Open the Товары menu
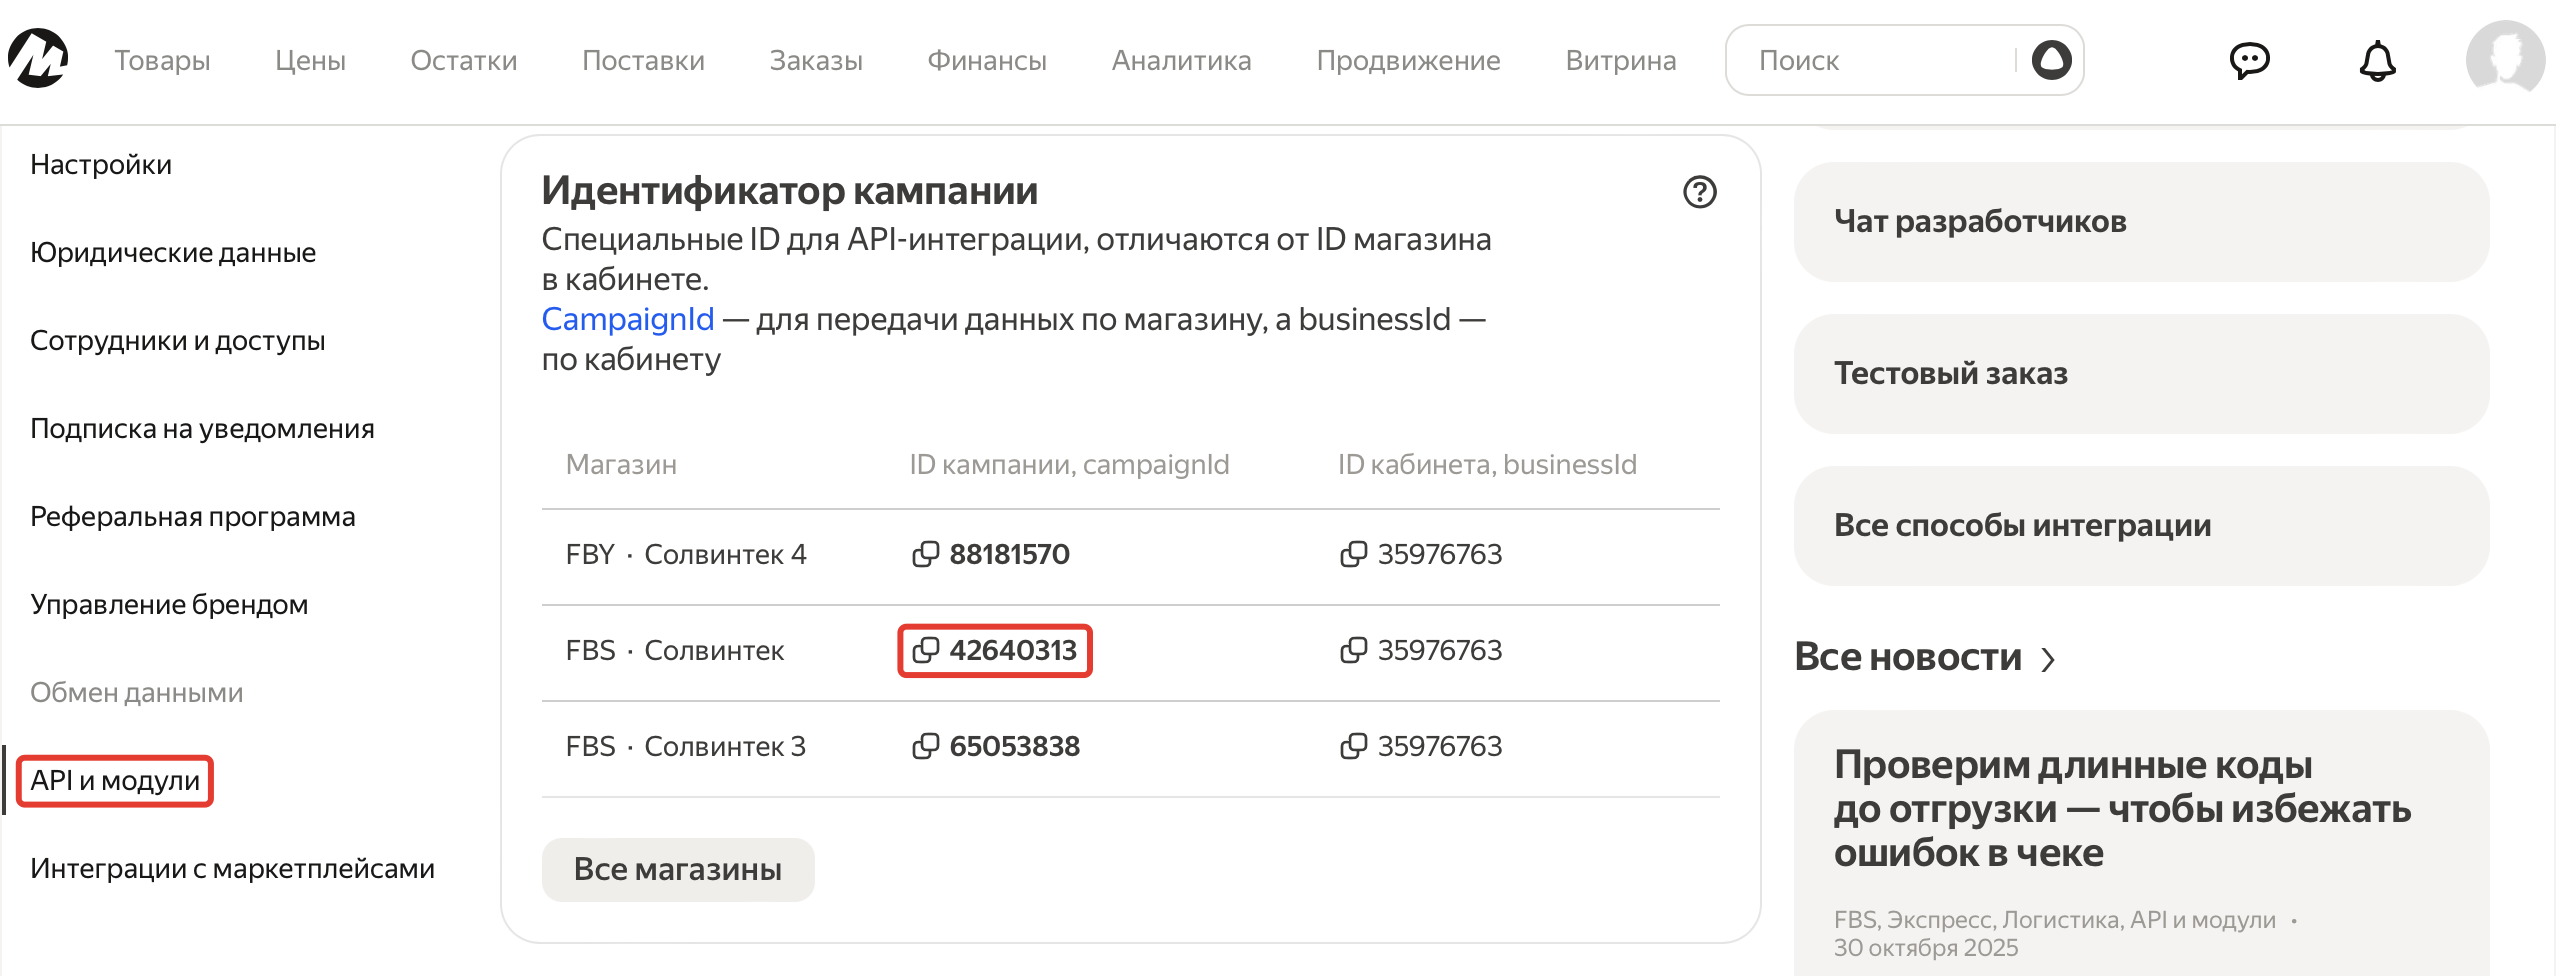This screenshot has width=2556, height=976. pyautogui.click(x=162, y=61)
